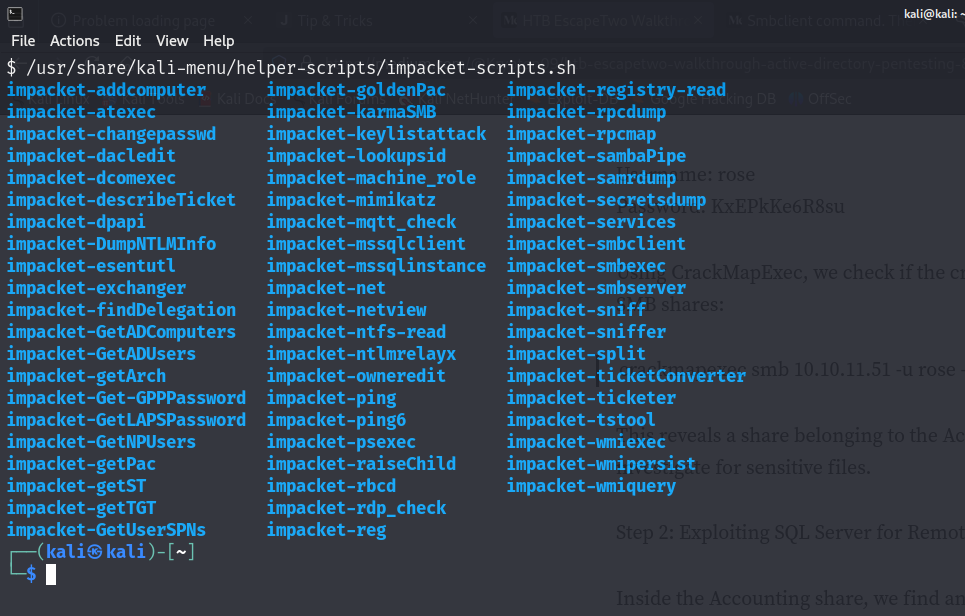Click the 'impacket-exchanger' entry
This screenshot has height=616, width=965.
point(96,288)
